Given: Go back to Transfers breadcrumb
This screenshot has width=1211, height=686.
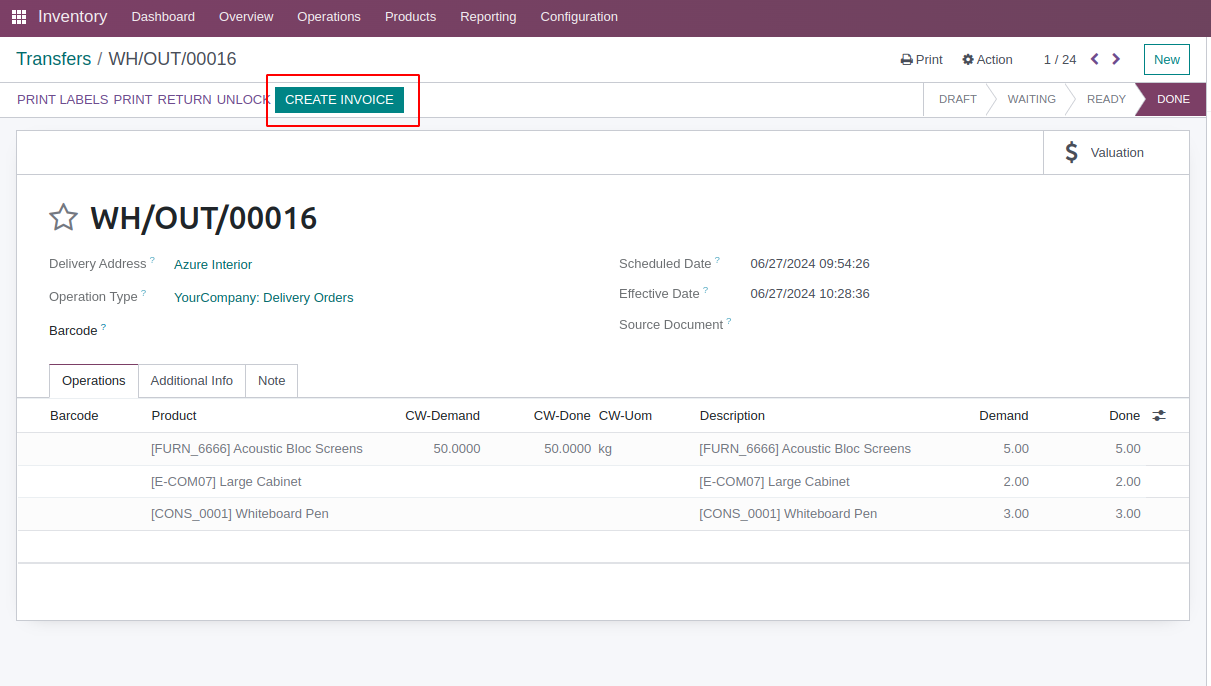Looking at the screenshot, I should pyautogui.click(x=54, y=59).
